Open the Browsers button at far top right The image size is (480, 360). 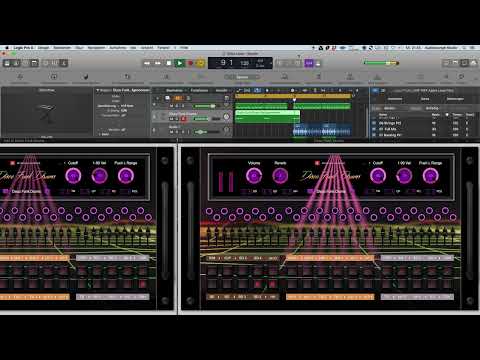(473, 63)
